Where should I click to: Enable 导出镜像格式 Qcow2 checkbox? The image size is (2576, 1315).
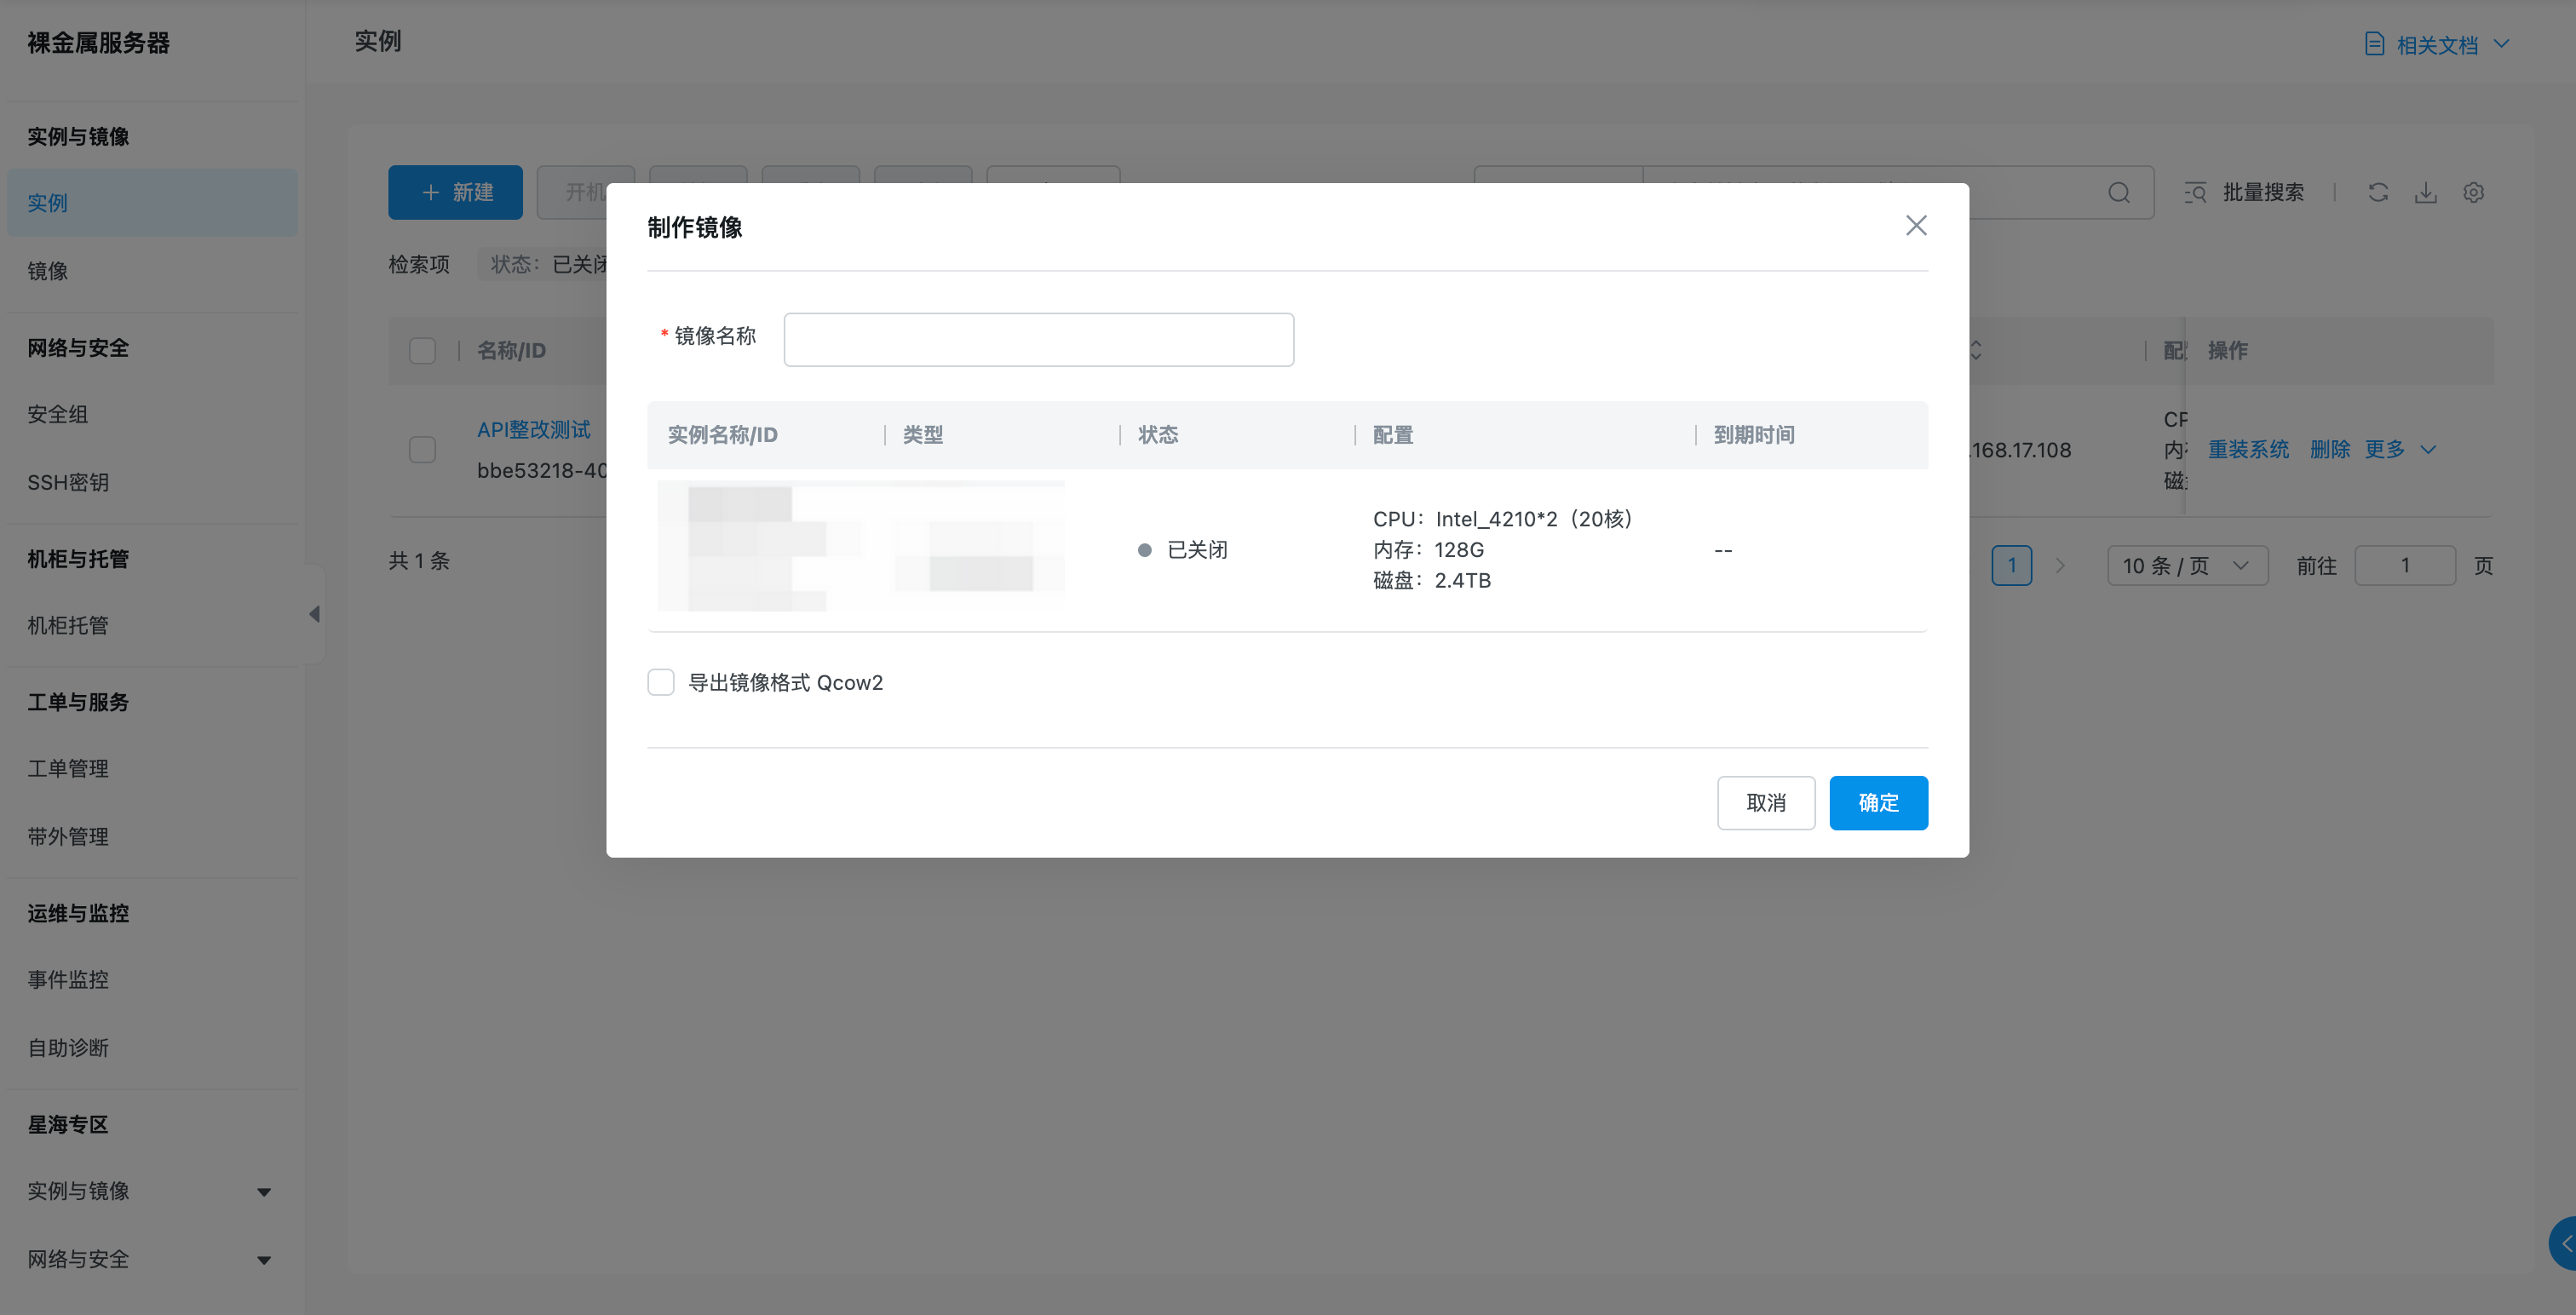(661, 683)
